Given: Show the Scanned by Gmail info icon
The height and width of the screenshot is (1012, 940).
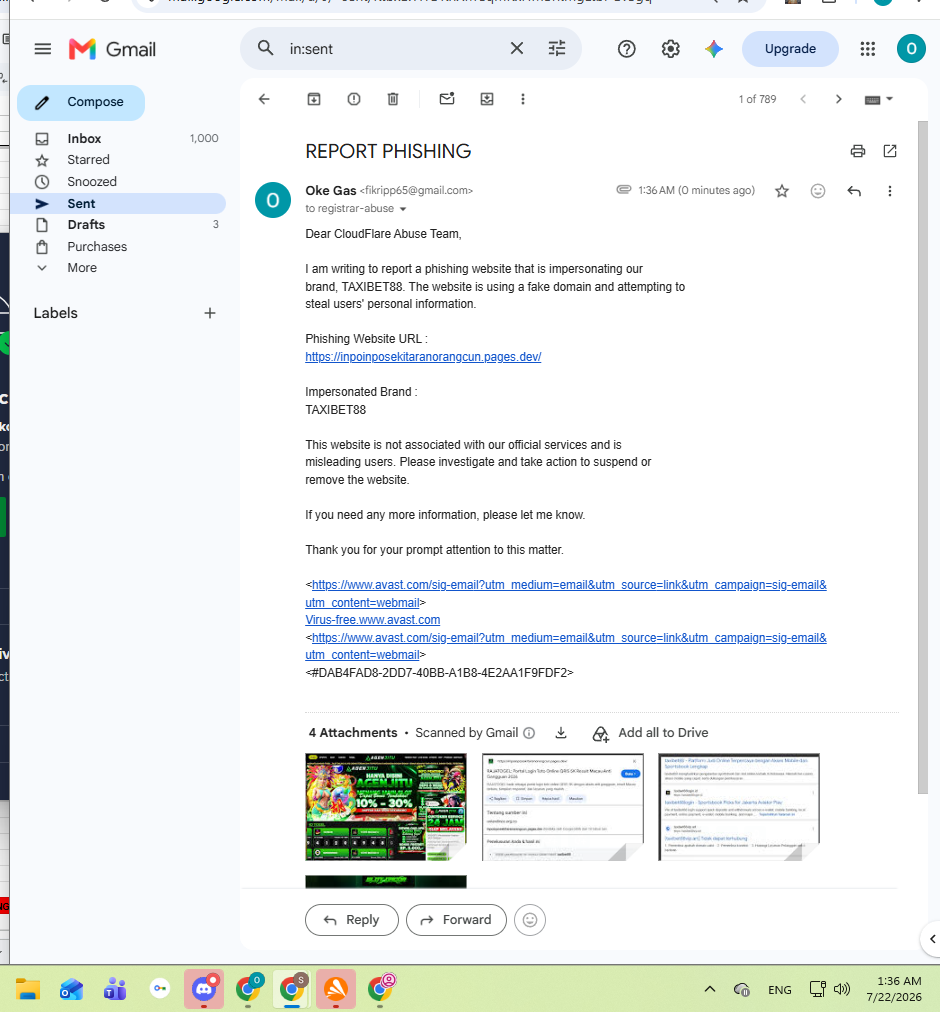Looking at the screenshot, I should click(529, 733).
